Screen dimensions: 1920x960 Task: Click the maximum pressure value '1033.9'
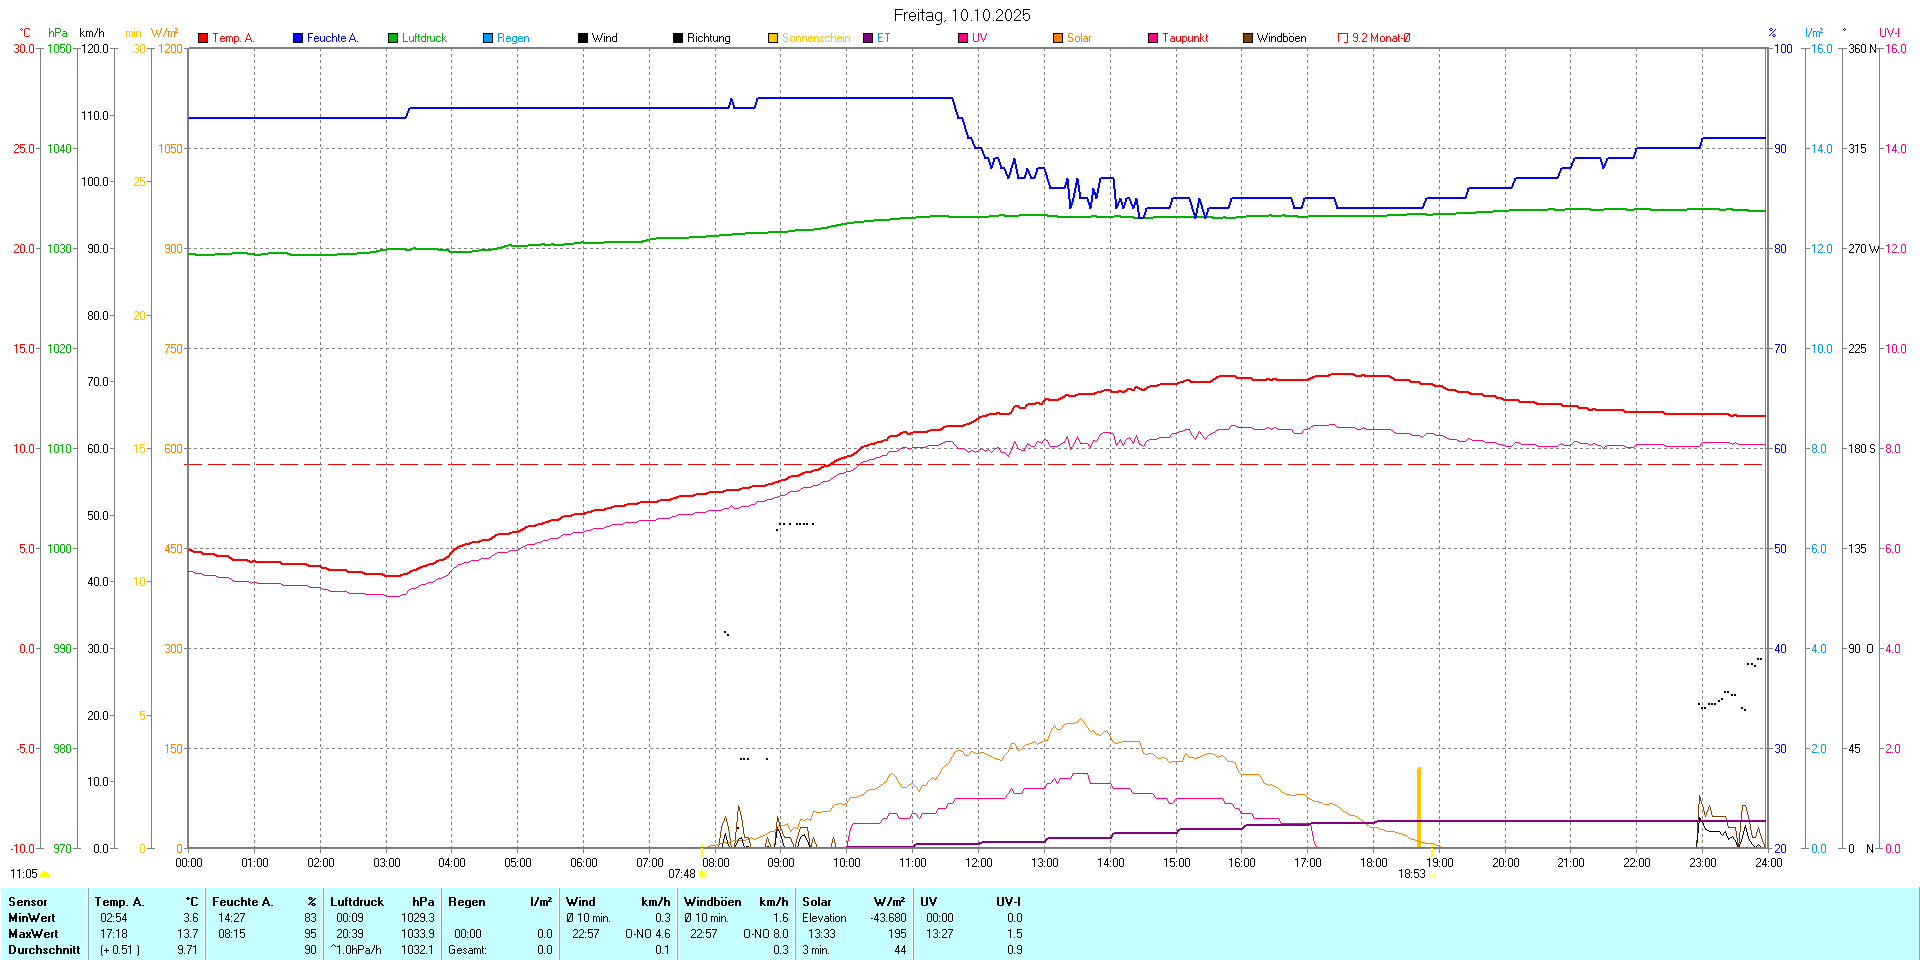point(418,934)
